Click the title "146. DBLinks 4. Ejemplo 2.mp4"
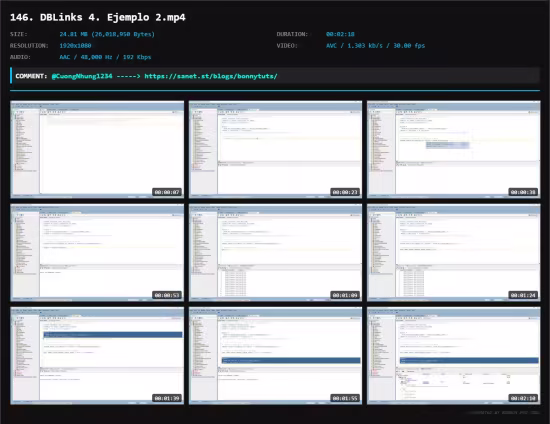 [x=98, y=17]
